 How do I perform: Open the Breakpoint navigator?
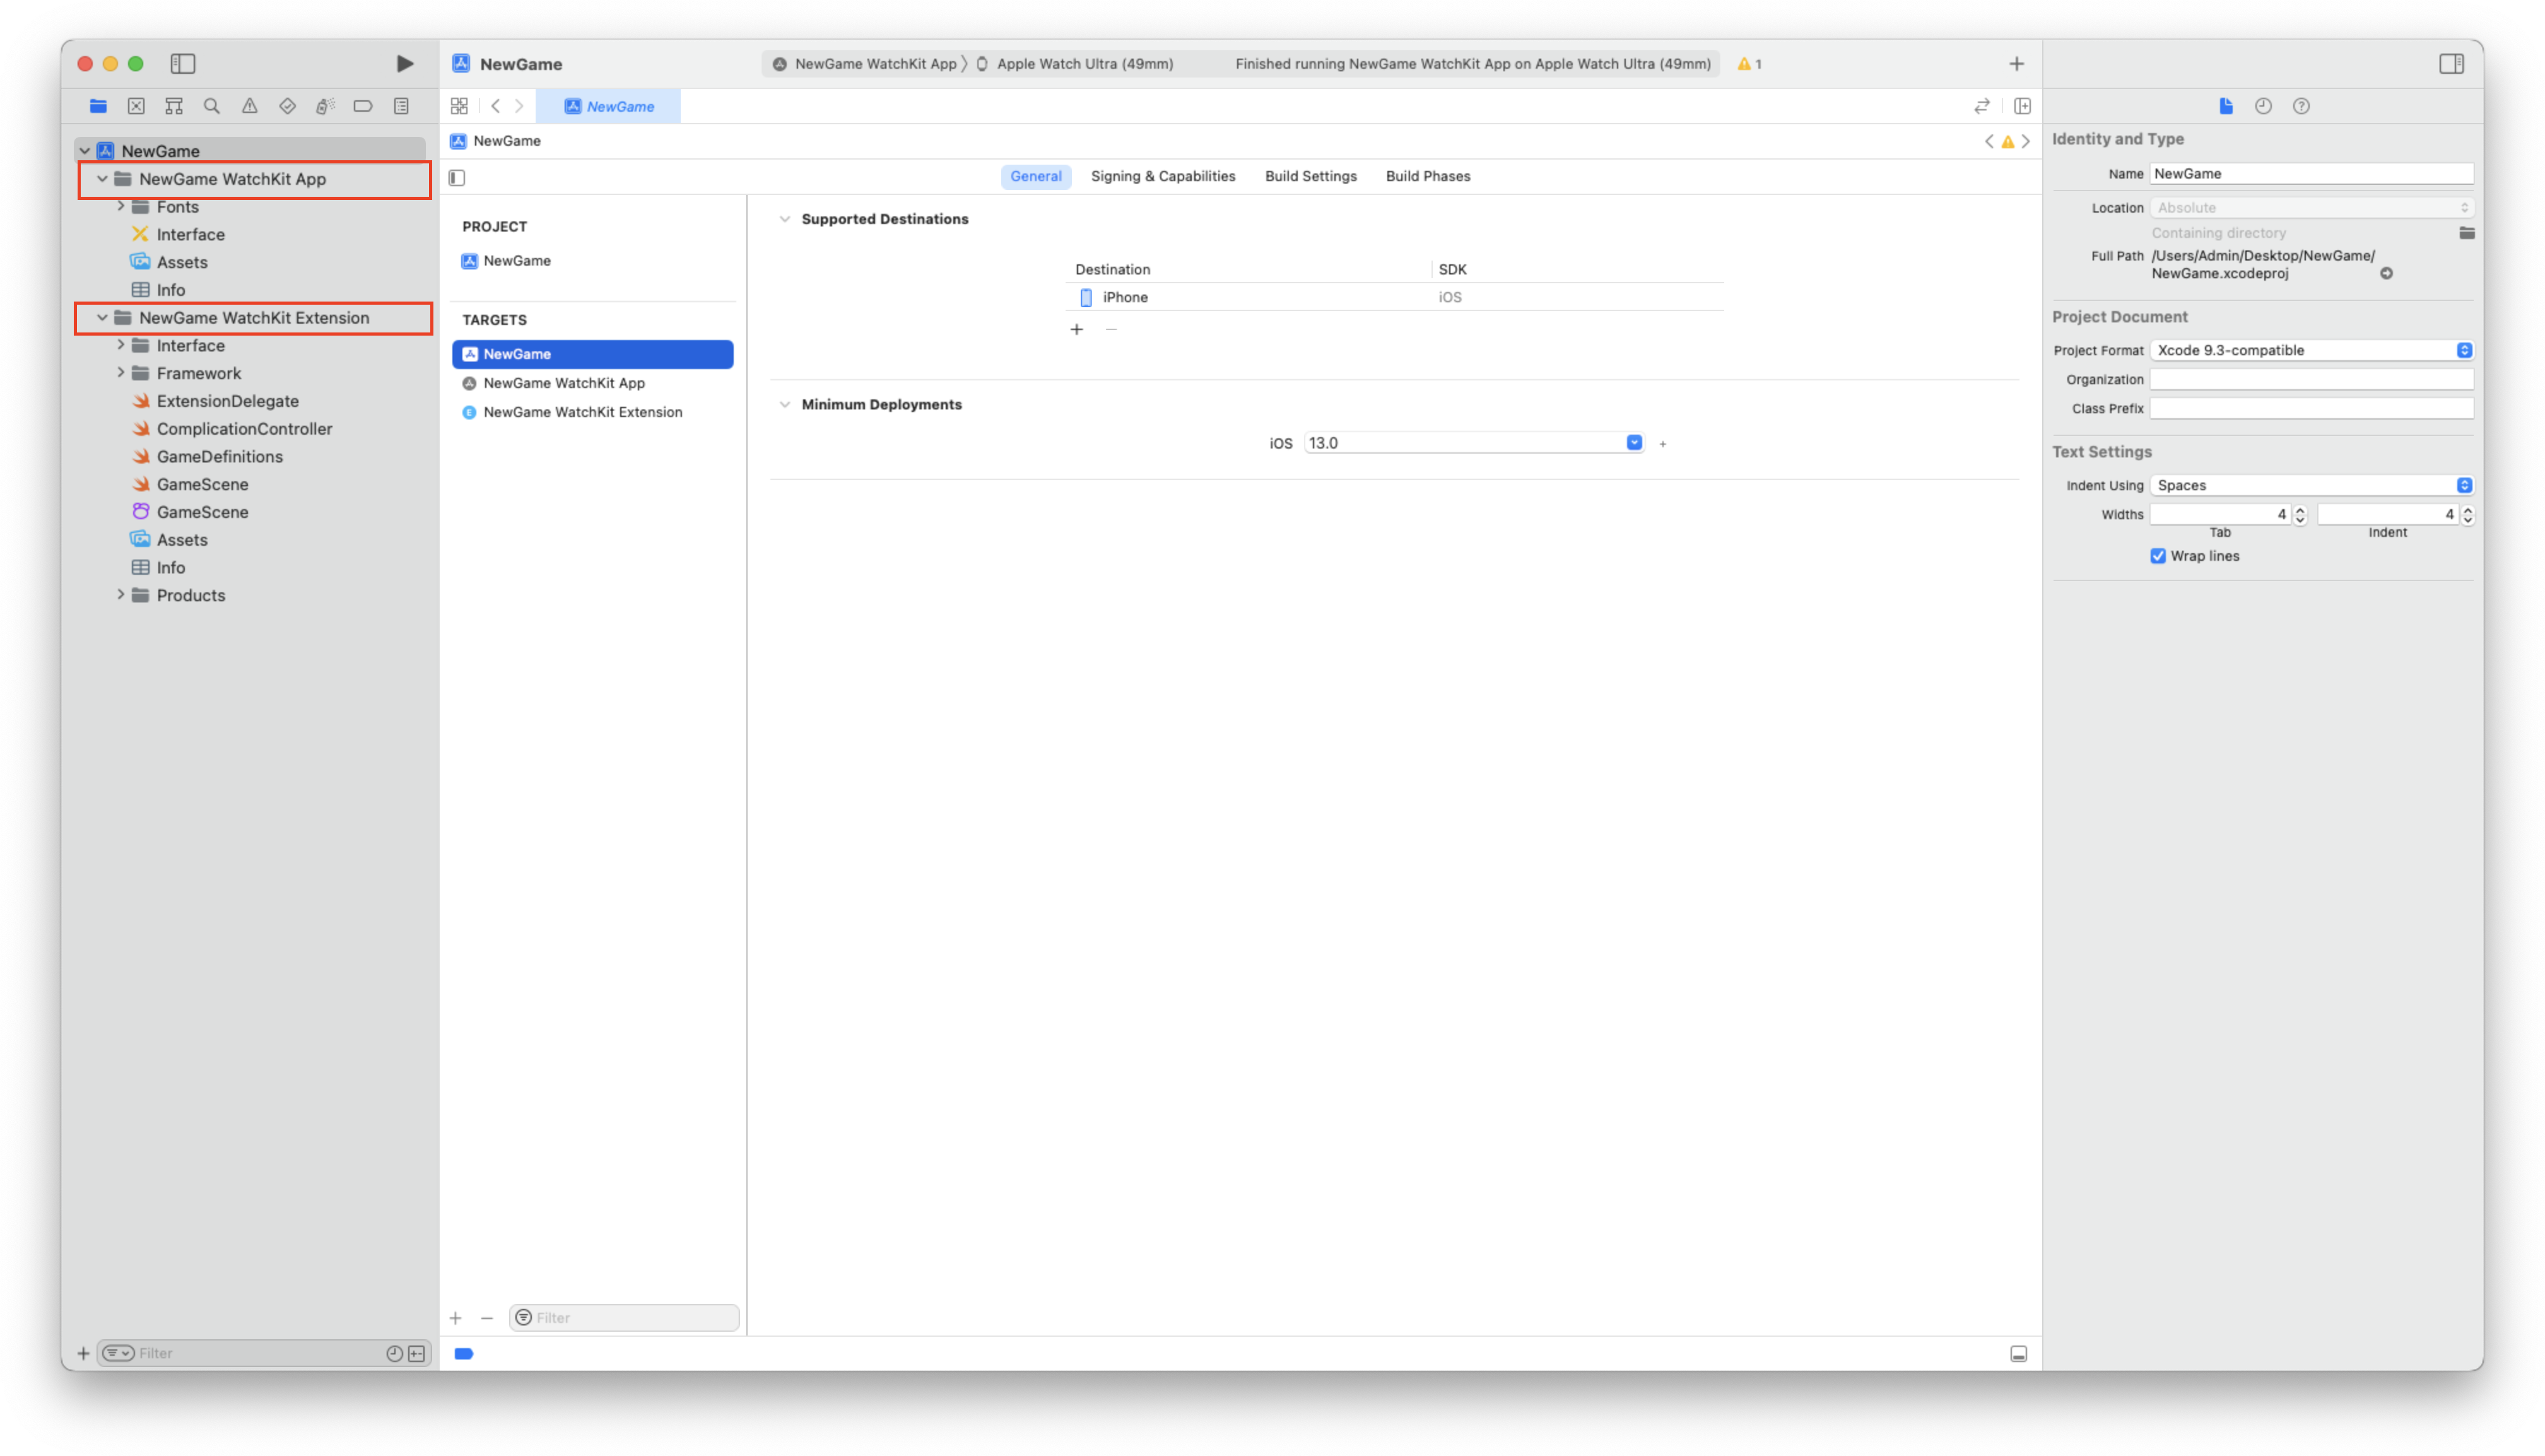(x=363, y=106)
